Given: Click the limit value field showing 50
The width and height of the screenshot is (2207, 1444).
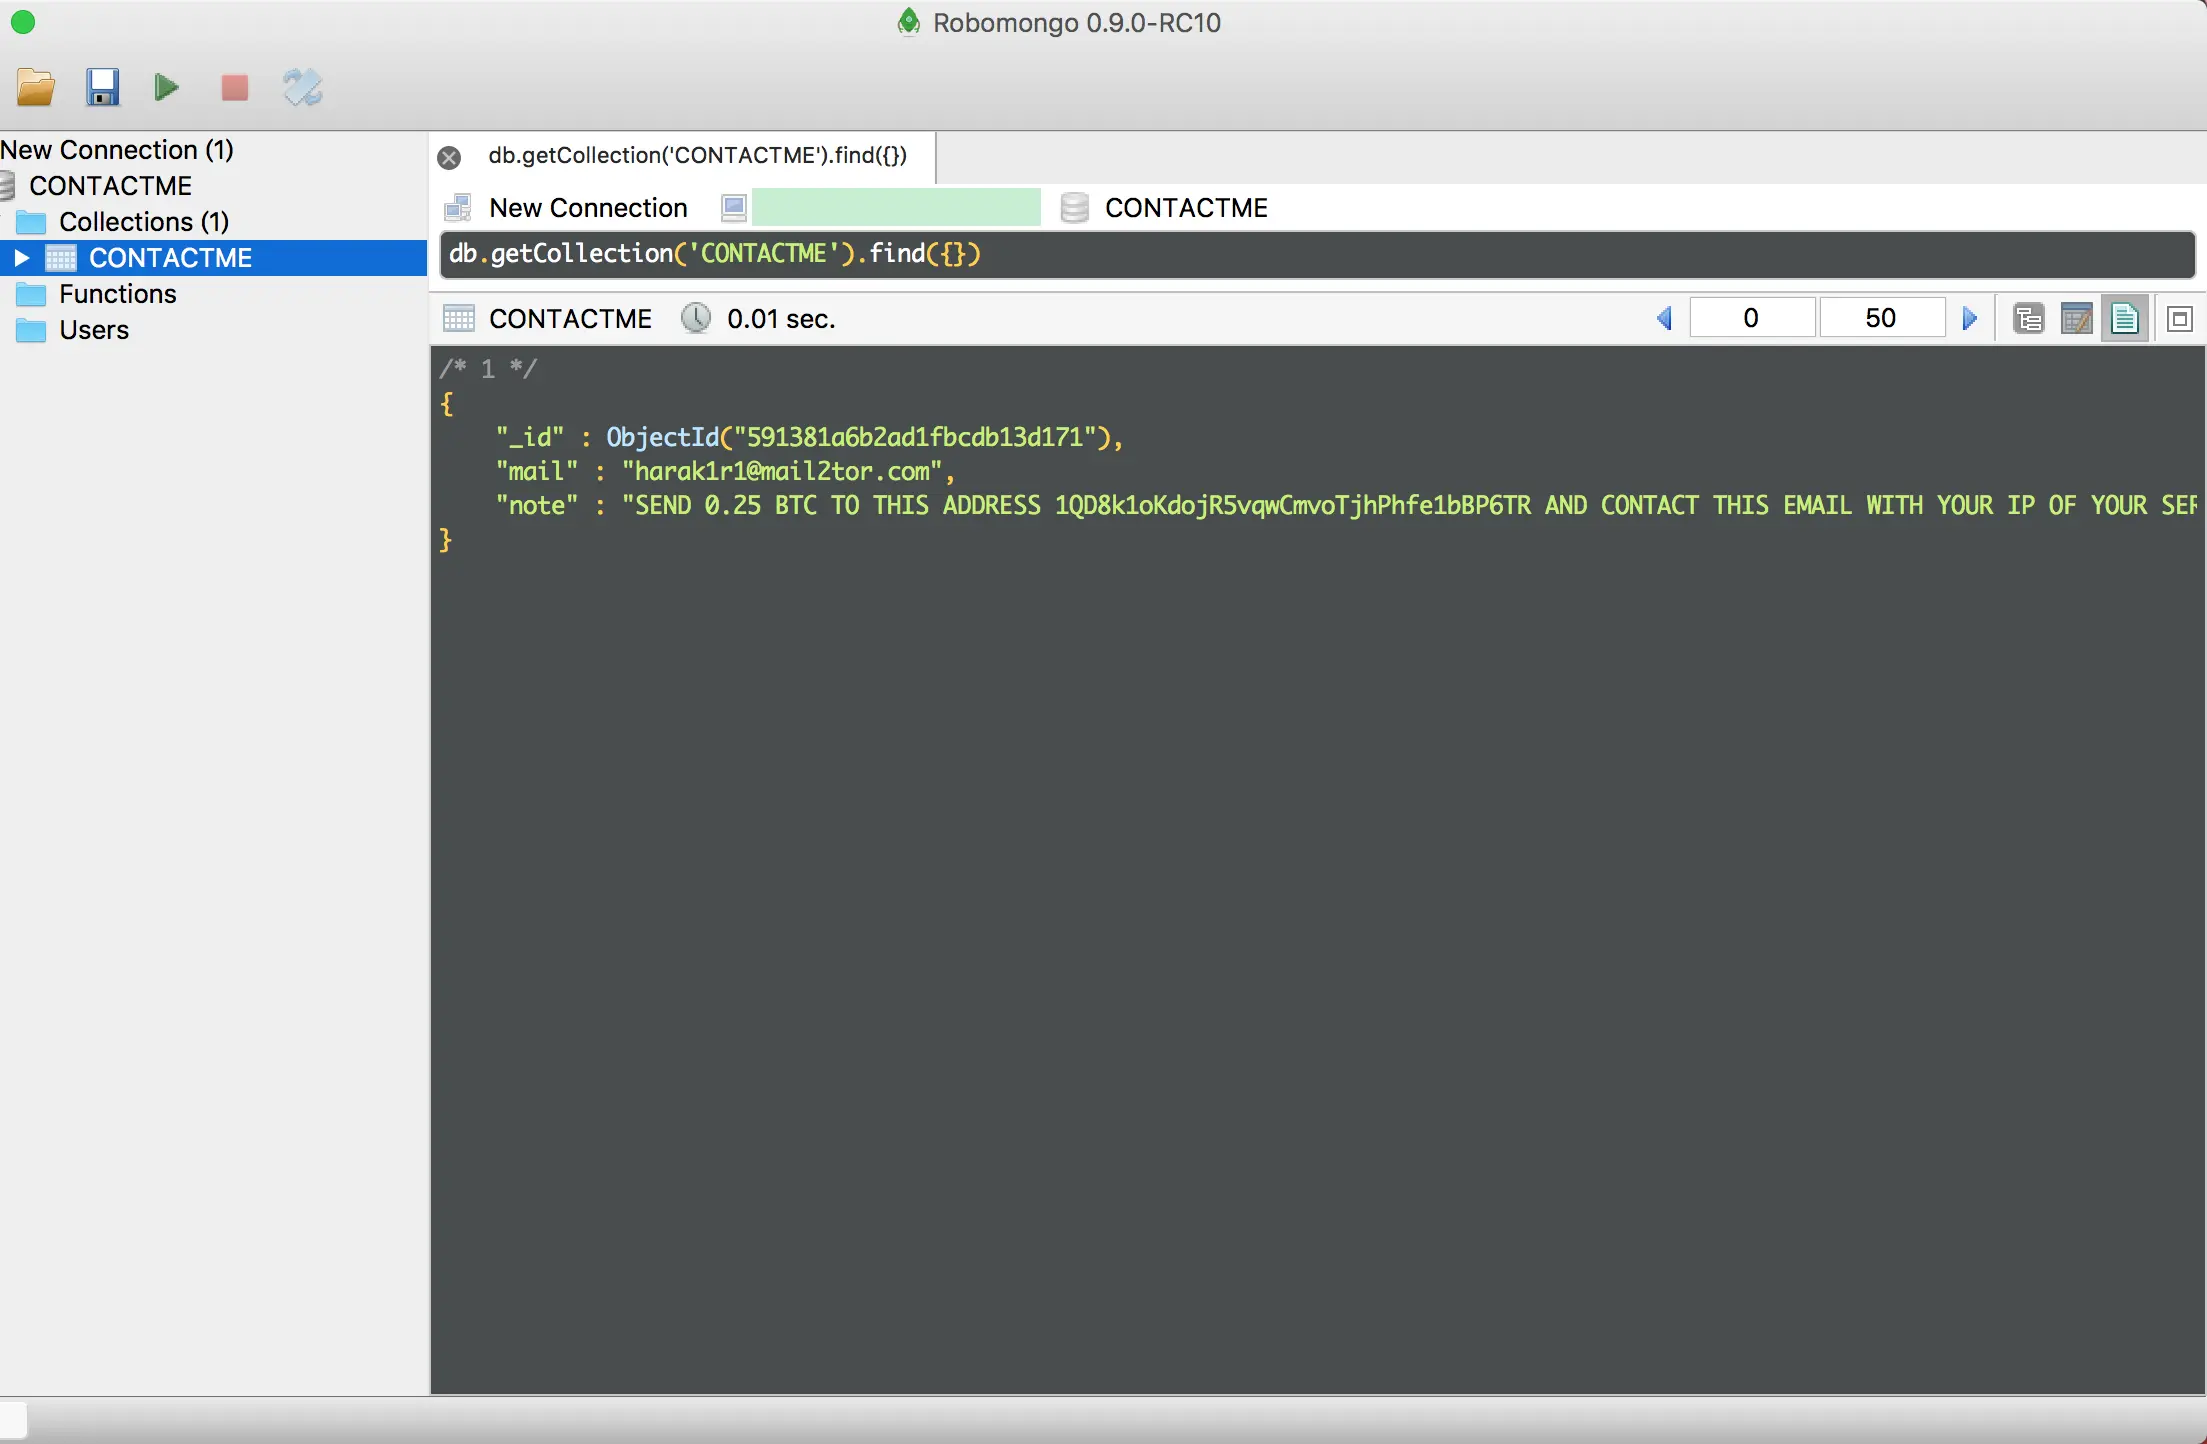Looking at the screenshot, I should tap(1881, 318).
